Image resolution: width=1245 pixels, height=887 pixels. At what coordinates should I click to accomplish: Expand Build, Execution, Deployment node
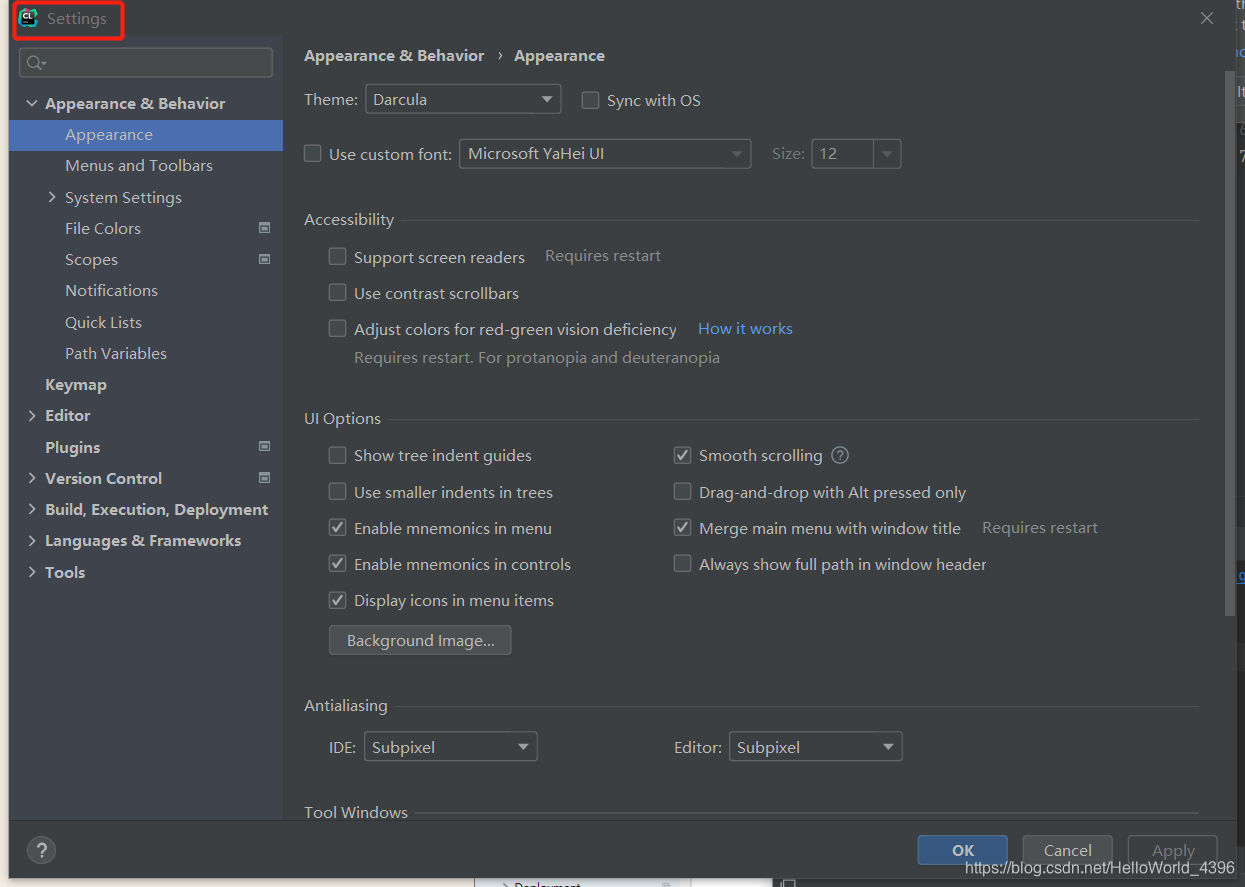[32, 509]
